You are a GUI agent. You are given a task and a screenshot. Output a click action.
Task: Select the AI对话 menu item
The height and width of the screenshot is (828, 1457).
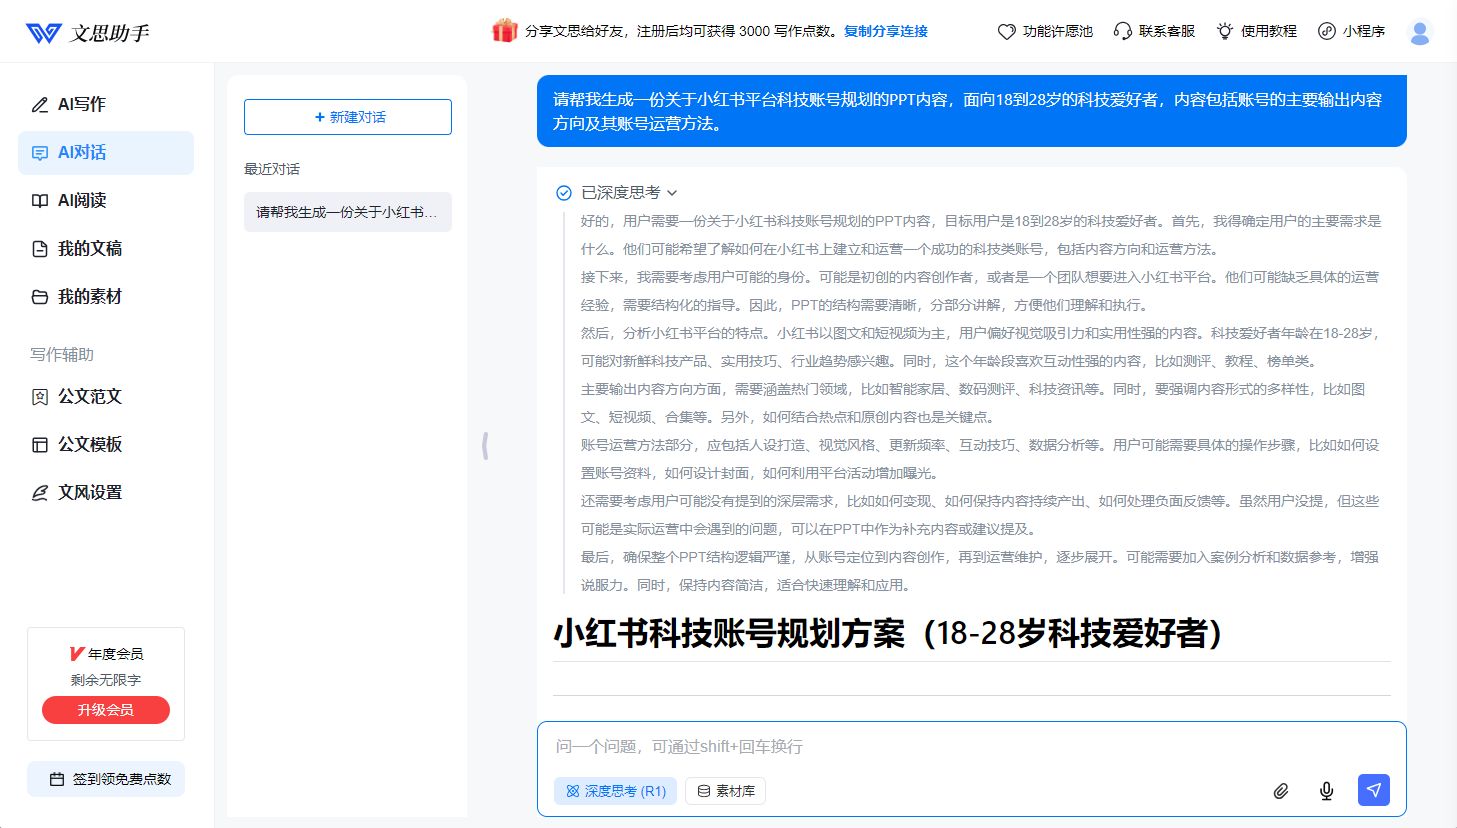pyautogui.click(x=106, y=153)
